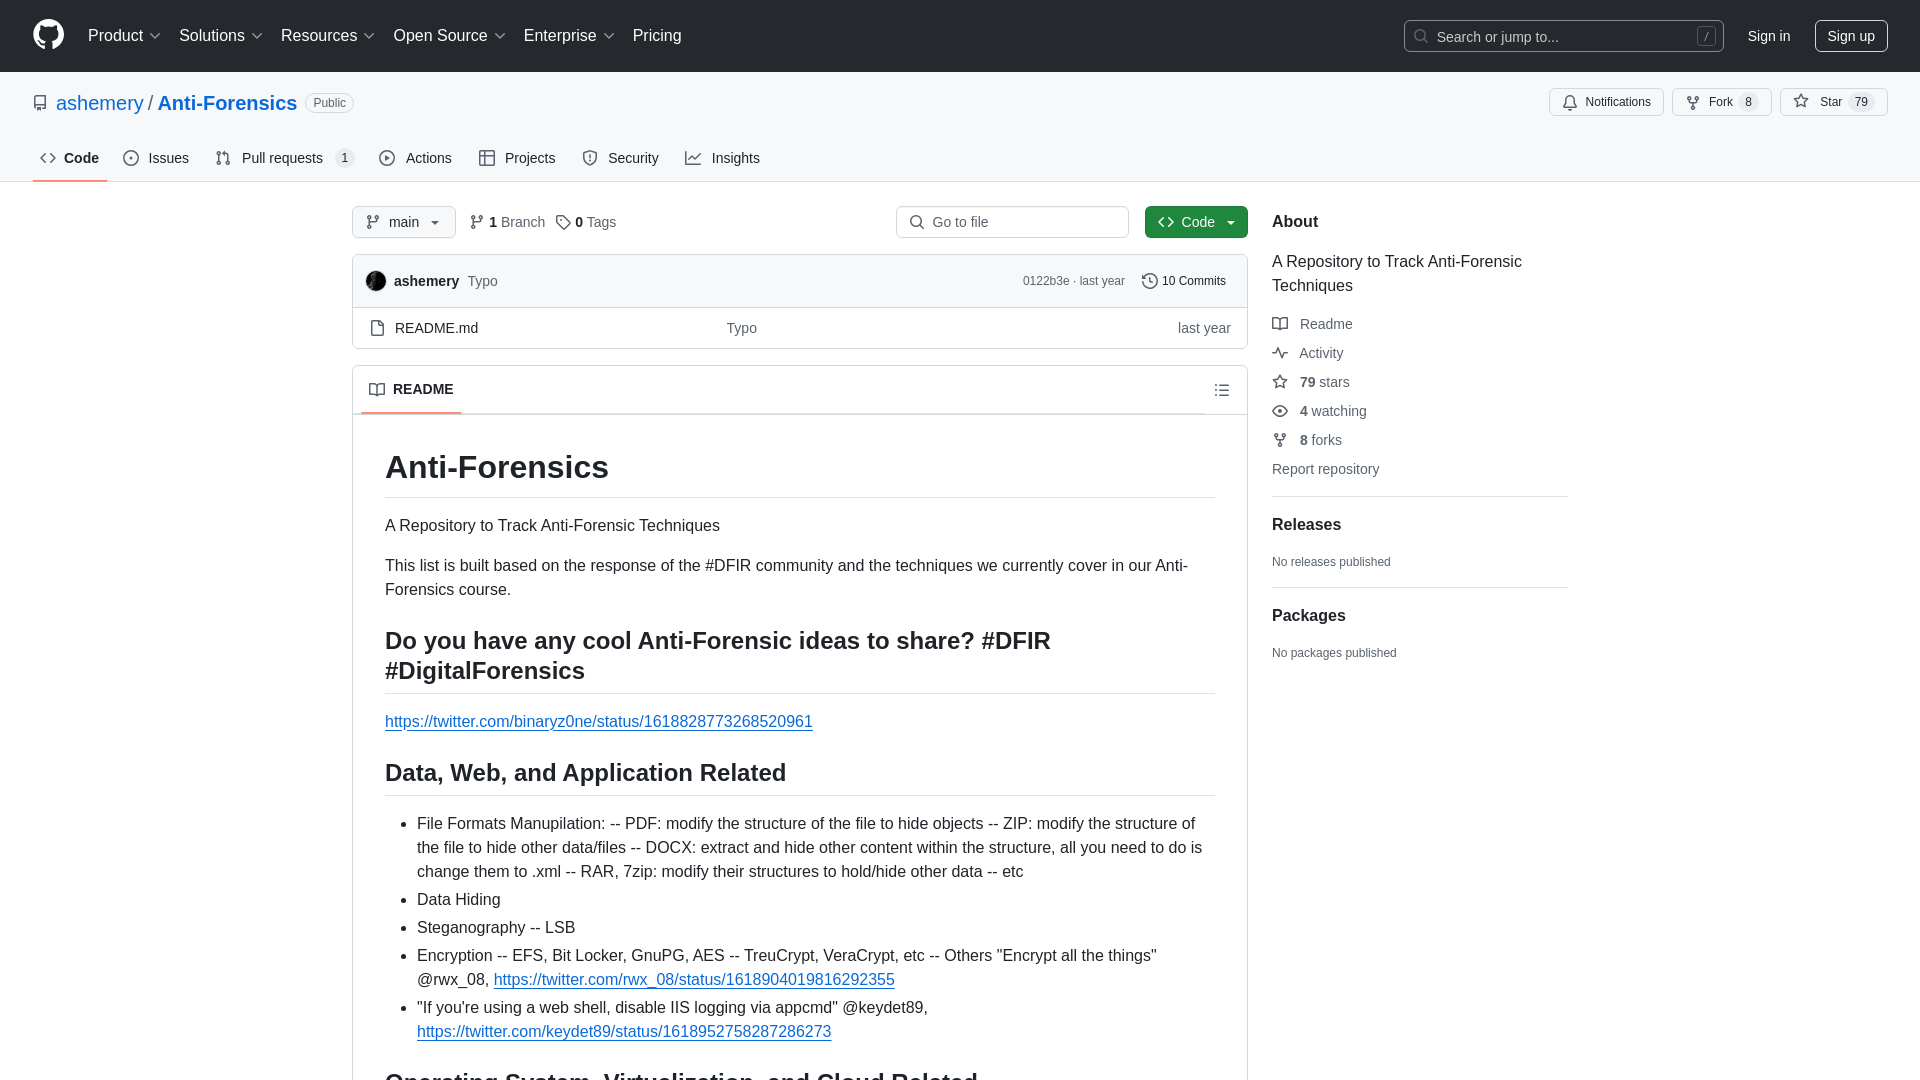Expand the Enterprise menu
The image size is (1920, 1080).
pos(568,36)
